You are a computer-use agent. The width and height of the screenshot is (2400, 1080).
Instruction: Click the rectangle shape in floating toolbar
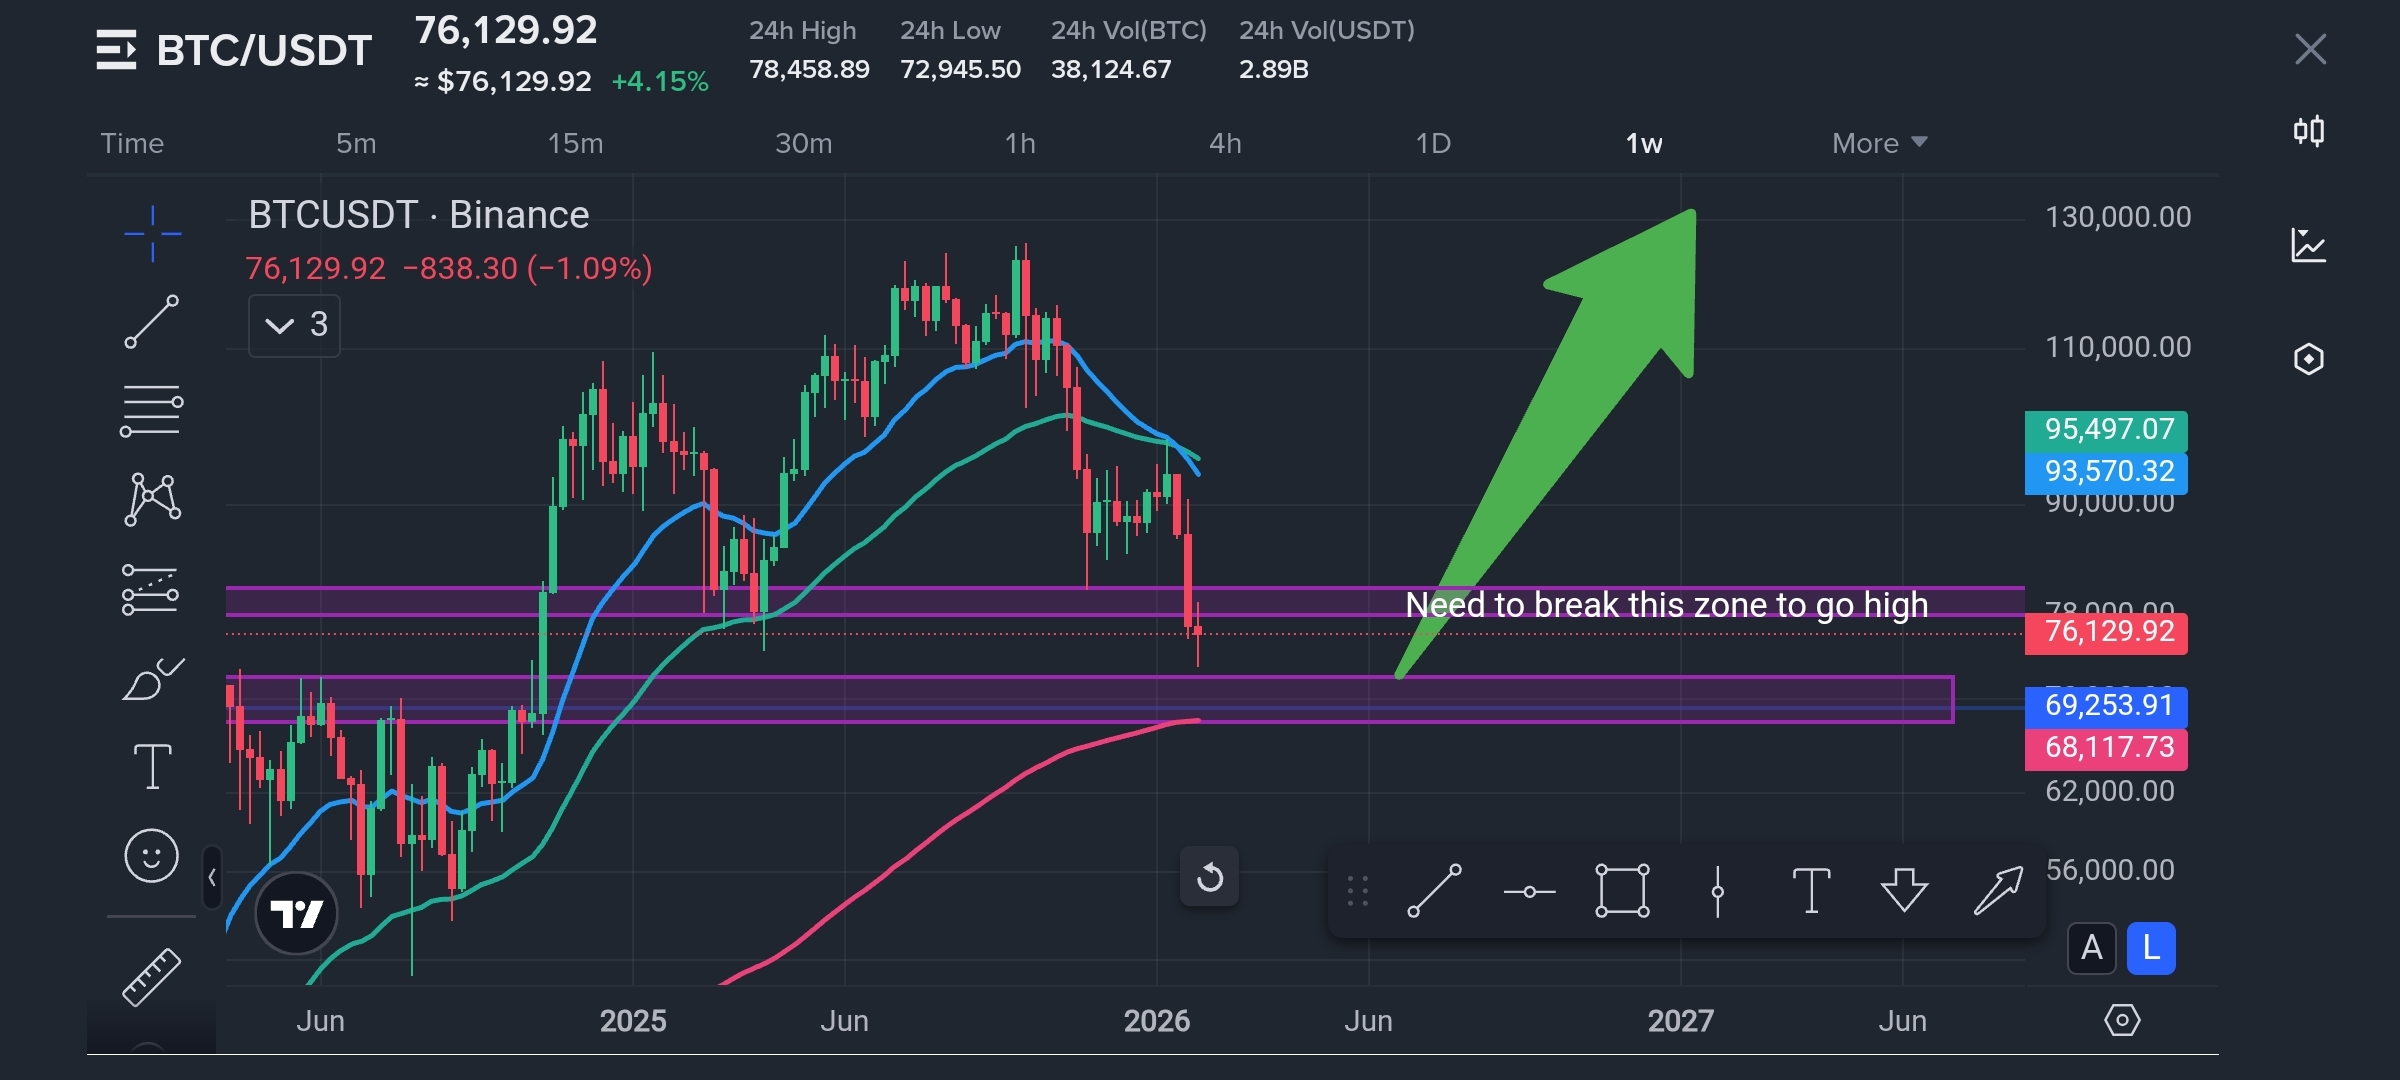click(x=1621, y=890)
